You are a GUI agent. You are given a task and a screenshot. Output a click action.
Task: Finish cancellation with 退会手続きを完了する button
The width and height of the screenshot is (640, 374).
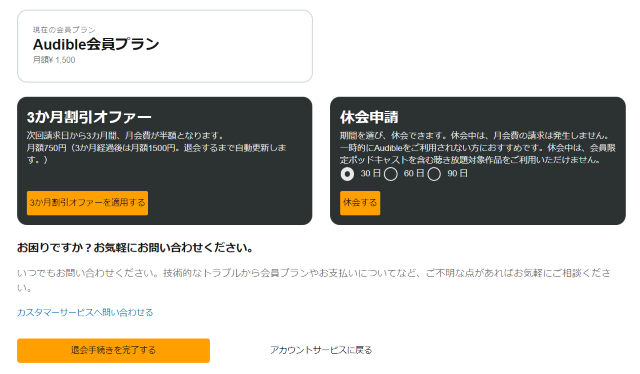[113, 351]
